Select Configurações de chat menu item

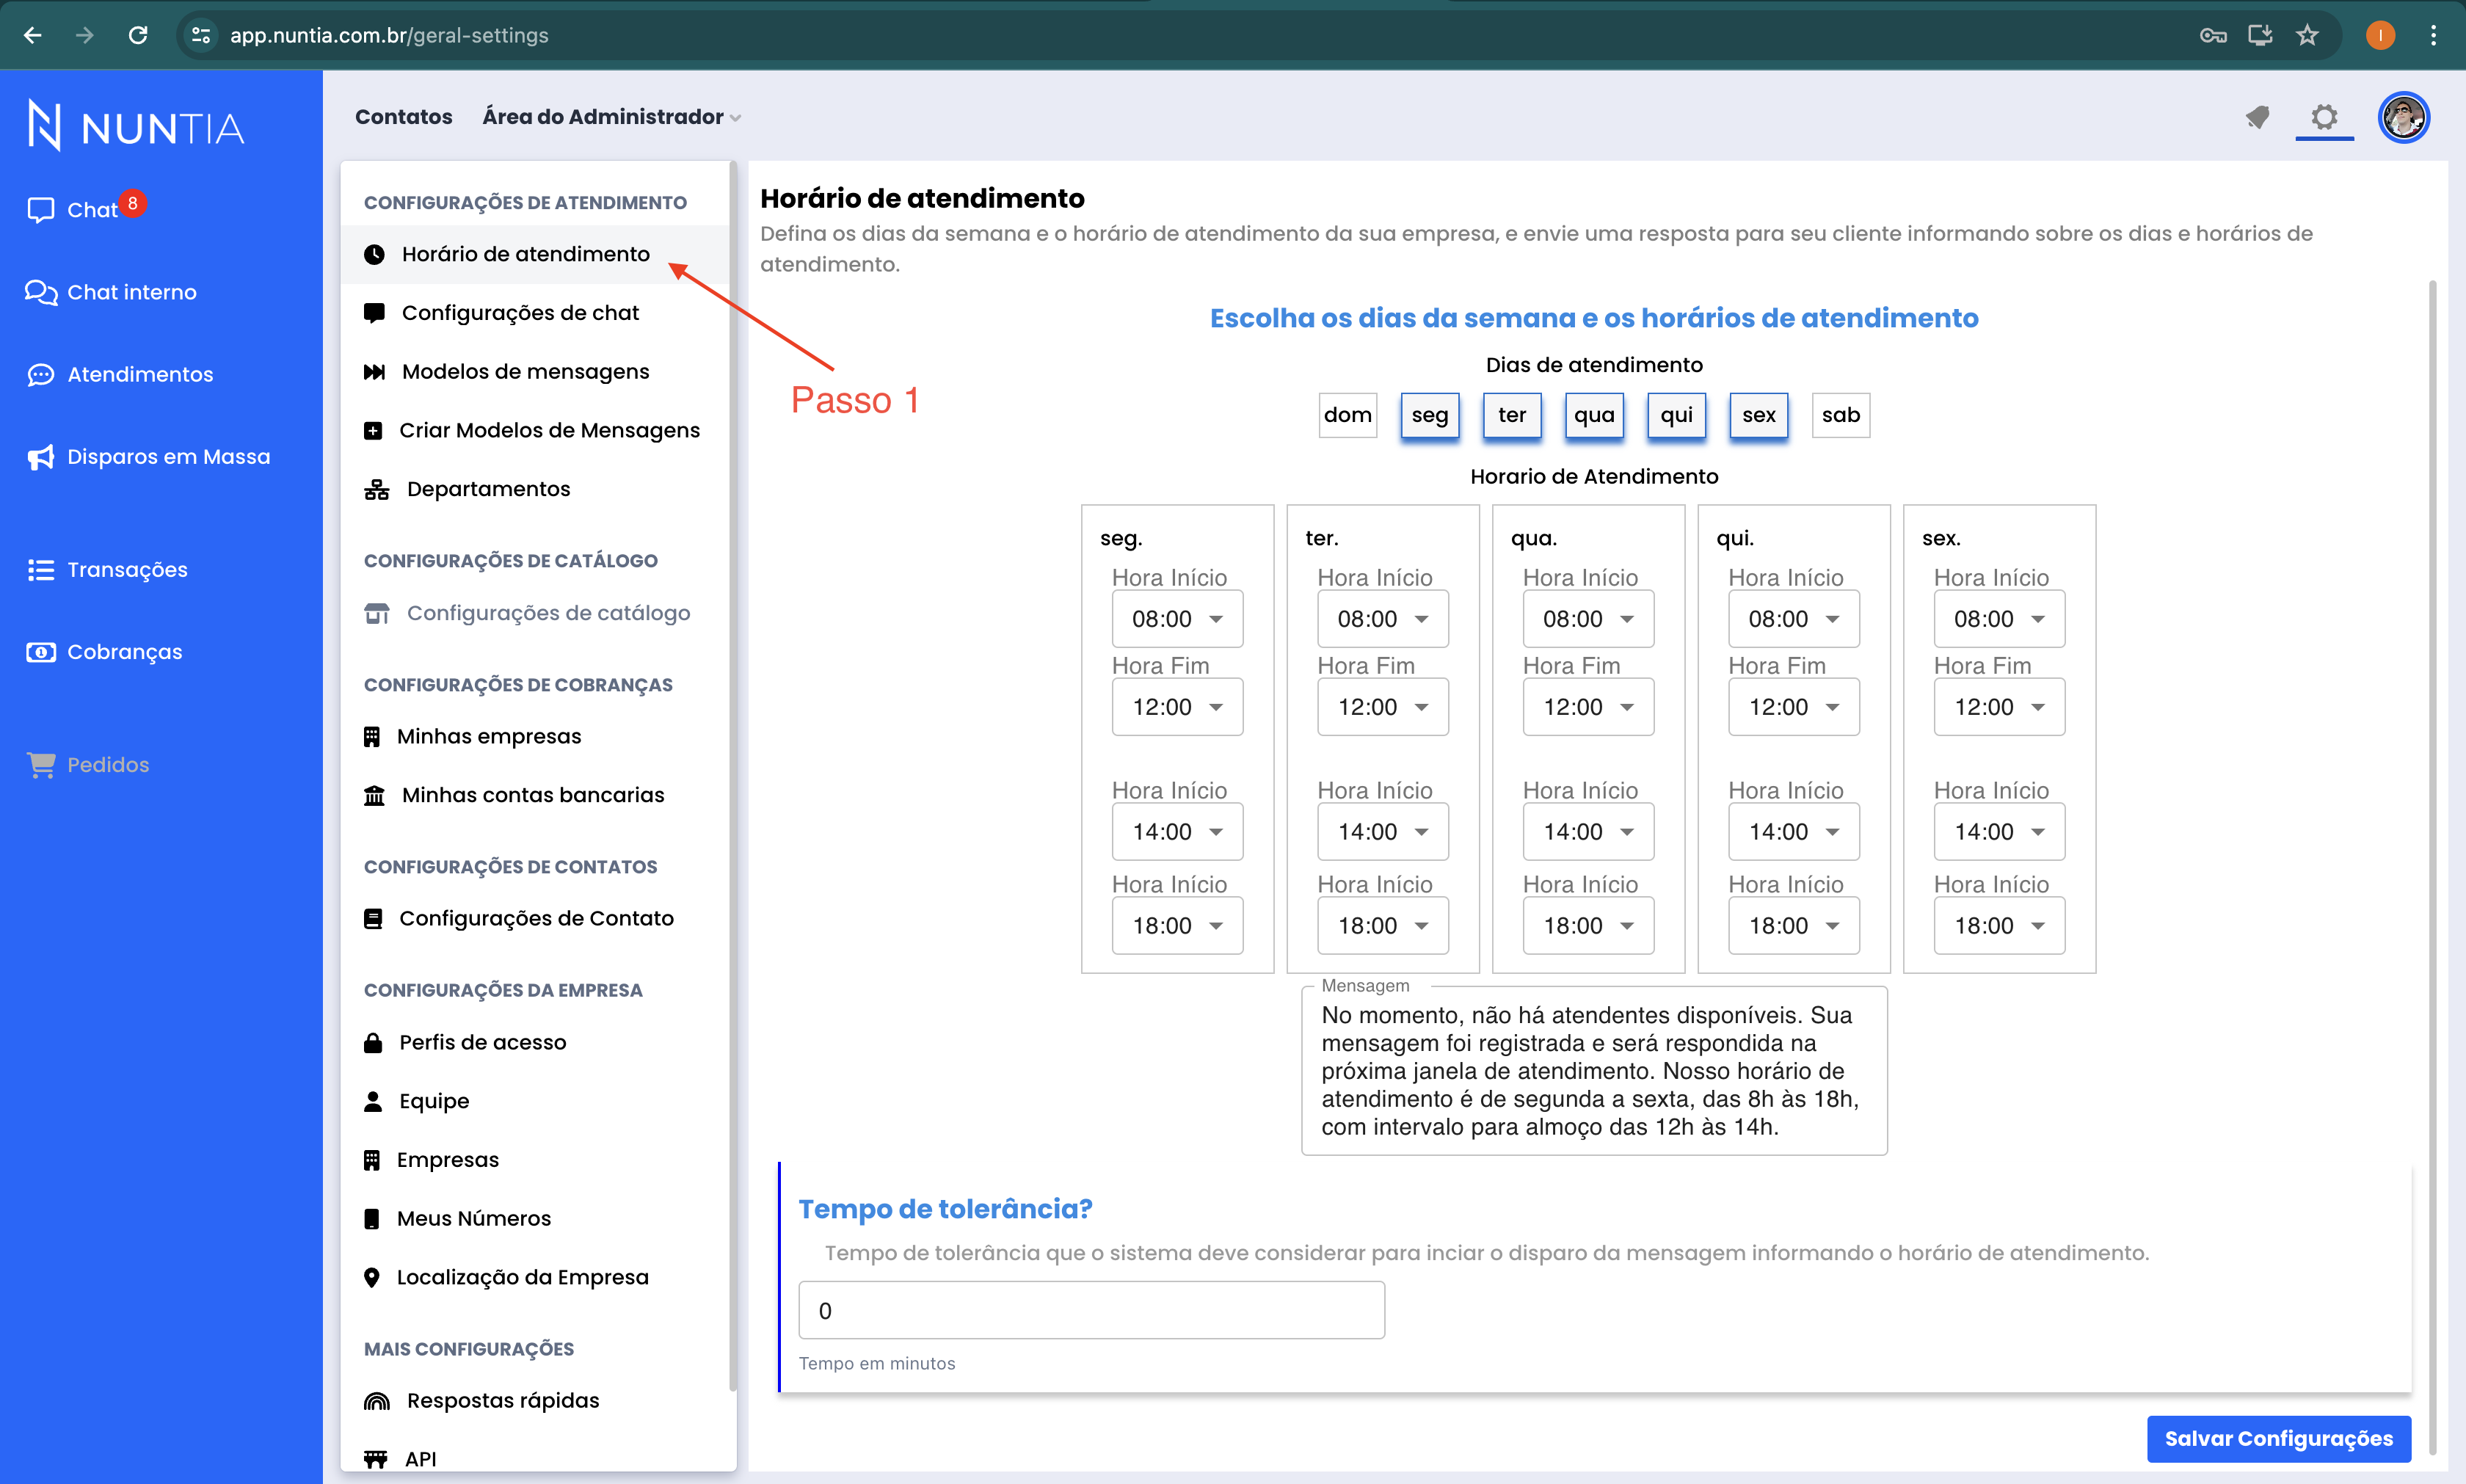point(521,313)
